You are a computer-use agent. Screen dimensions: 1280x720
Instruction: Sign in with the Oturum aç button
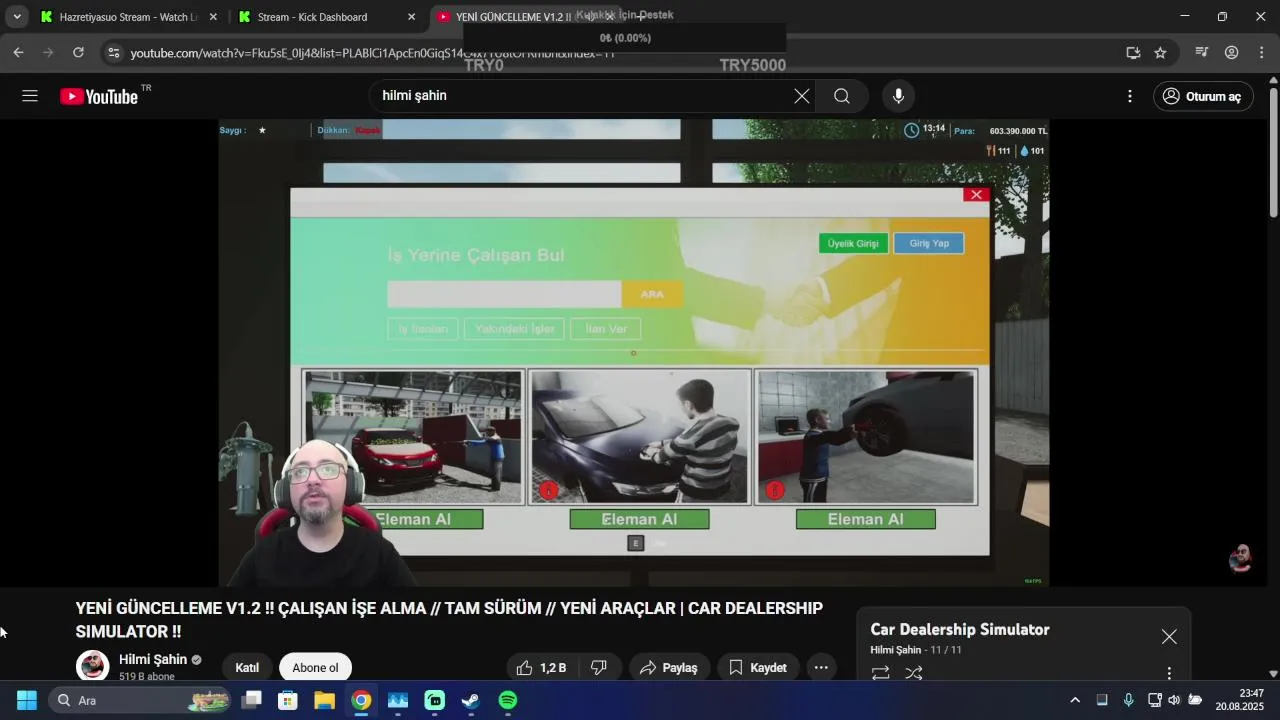[1203, 96]
